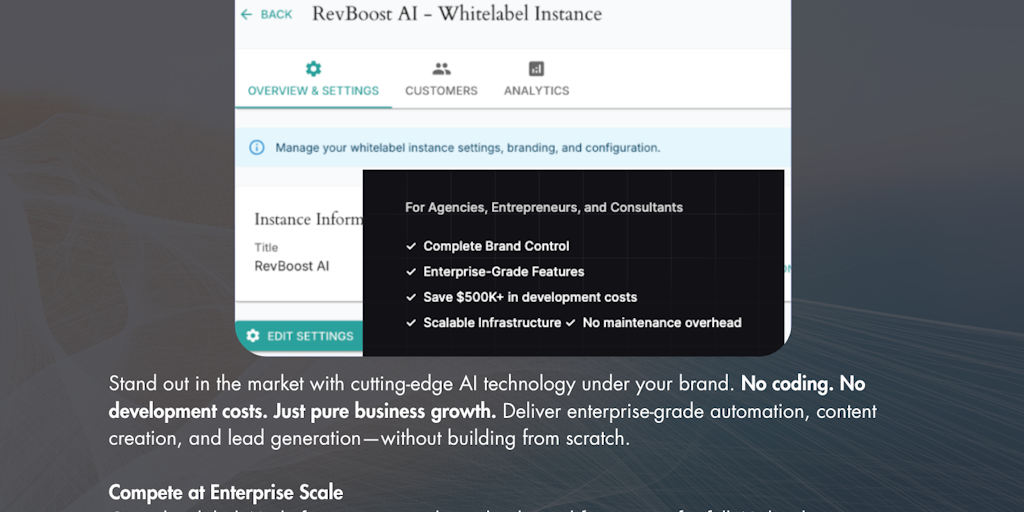
Task: Click the 'Title' field label
Action: pos(266,248)
